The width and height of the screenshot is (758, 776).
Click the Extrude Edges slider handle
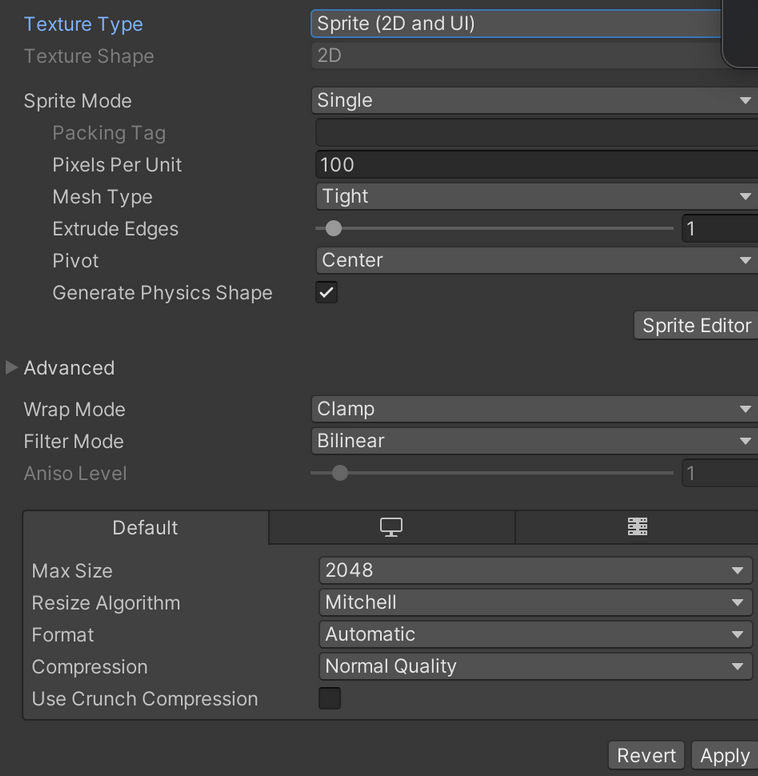tap(333, 228)
